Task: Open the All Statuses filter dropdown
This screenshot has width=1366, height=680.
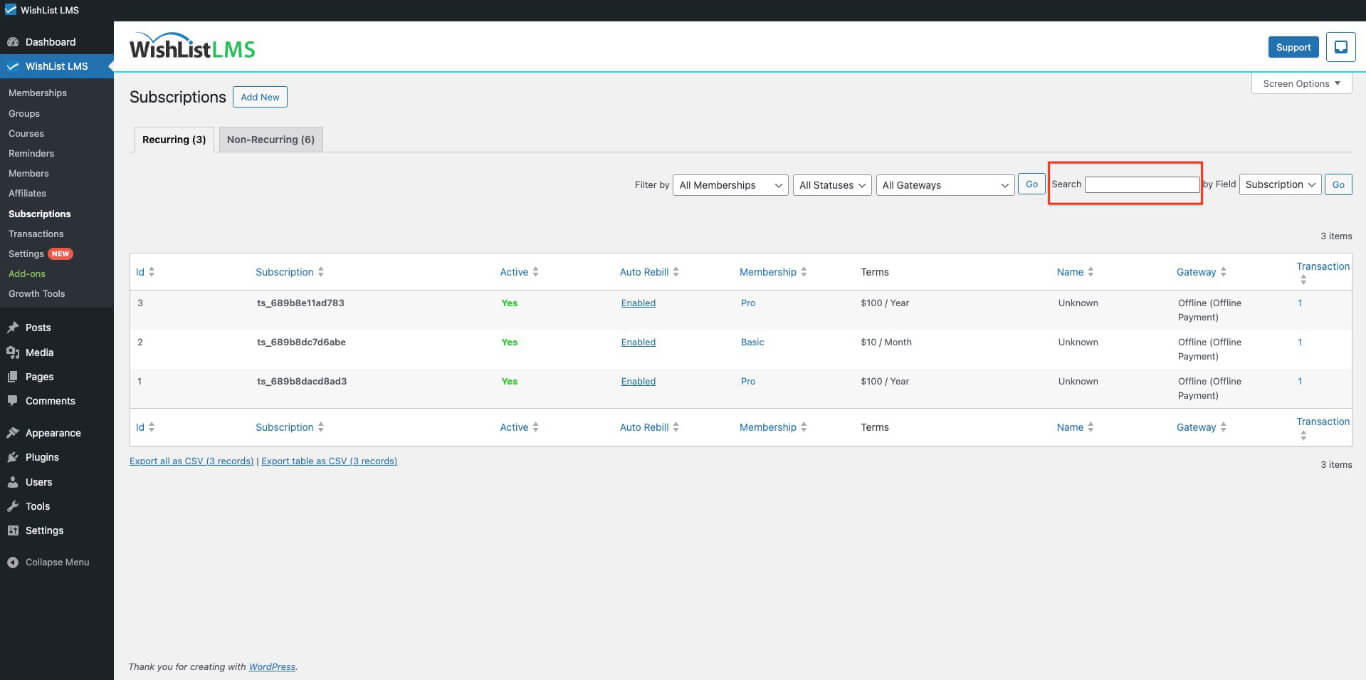Action: (833, 185)
